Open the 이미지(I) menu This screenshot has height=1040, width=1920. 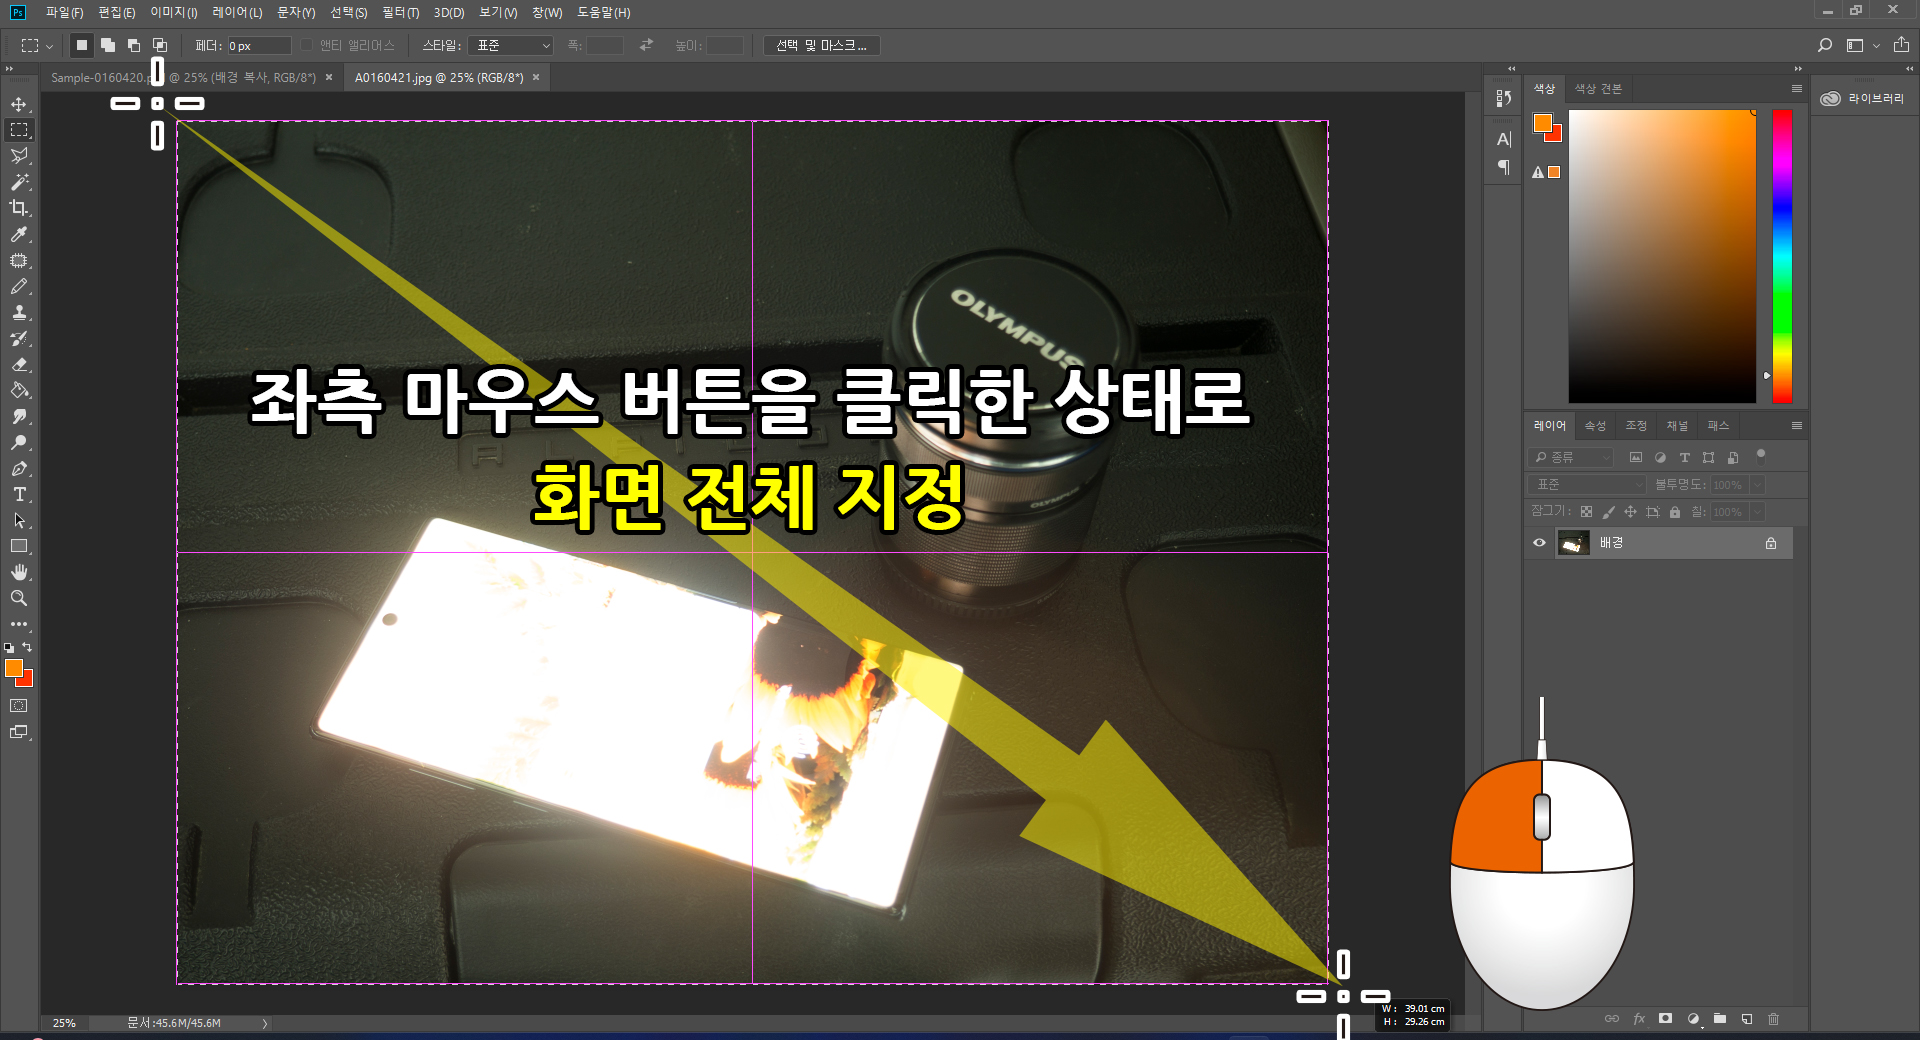point(174,12)
